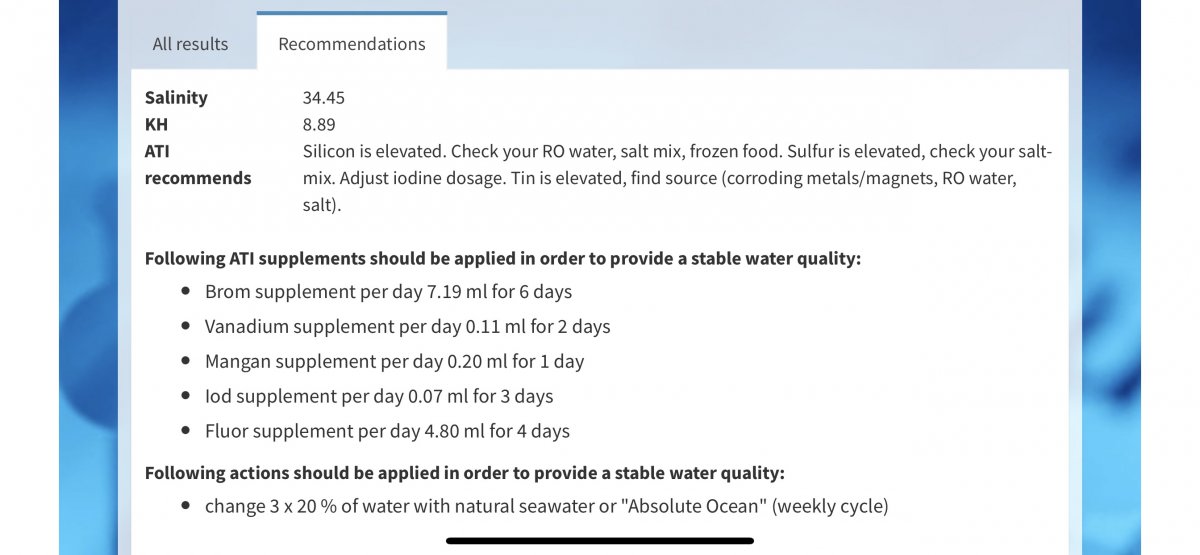Click the Fluor supplement list item

pyautogui.click(x=387, y=431)
